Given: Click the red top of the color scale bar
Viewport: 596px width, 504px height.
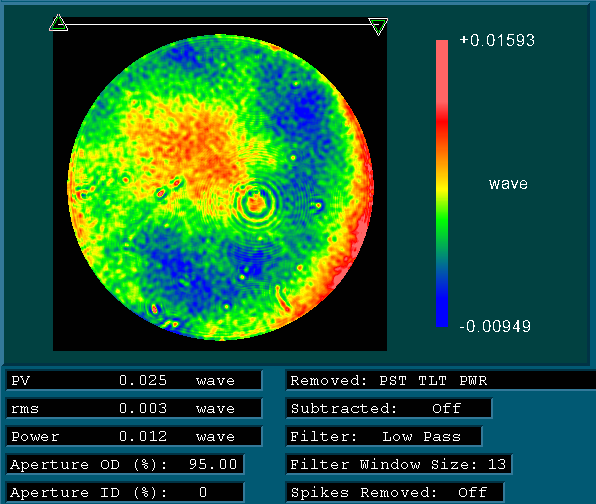Looking at the screenshot, I should [442, 76].
